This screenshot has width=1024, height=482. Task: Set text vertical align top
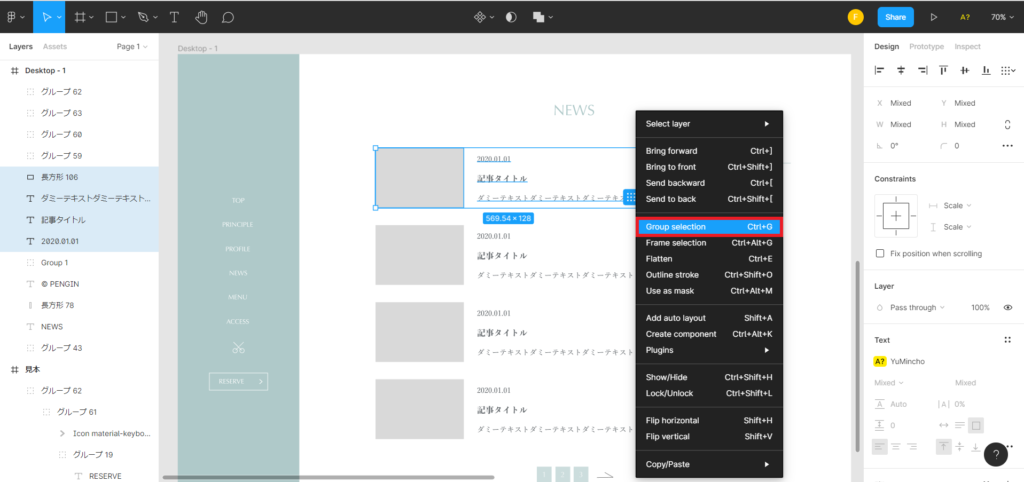click(x=944, y=447)
